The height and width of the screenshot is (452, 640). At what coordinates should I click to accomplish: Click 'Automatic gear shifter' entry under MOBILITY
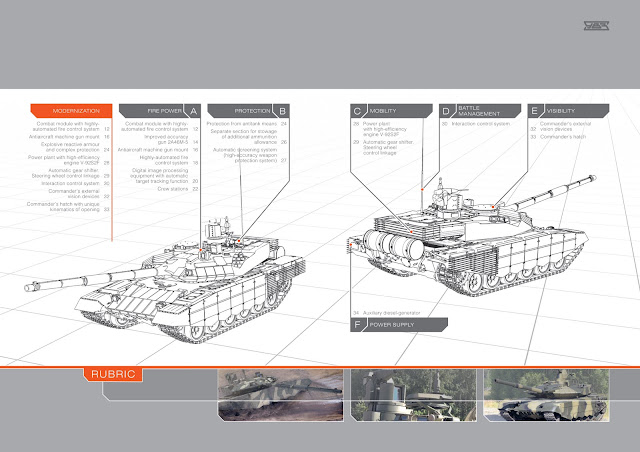pos(383,147)
